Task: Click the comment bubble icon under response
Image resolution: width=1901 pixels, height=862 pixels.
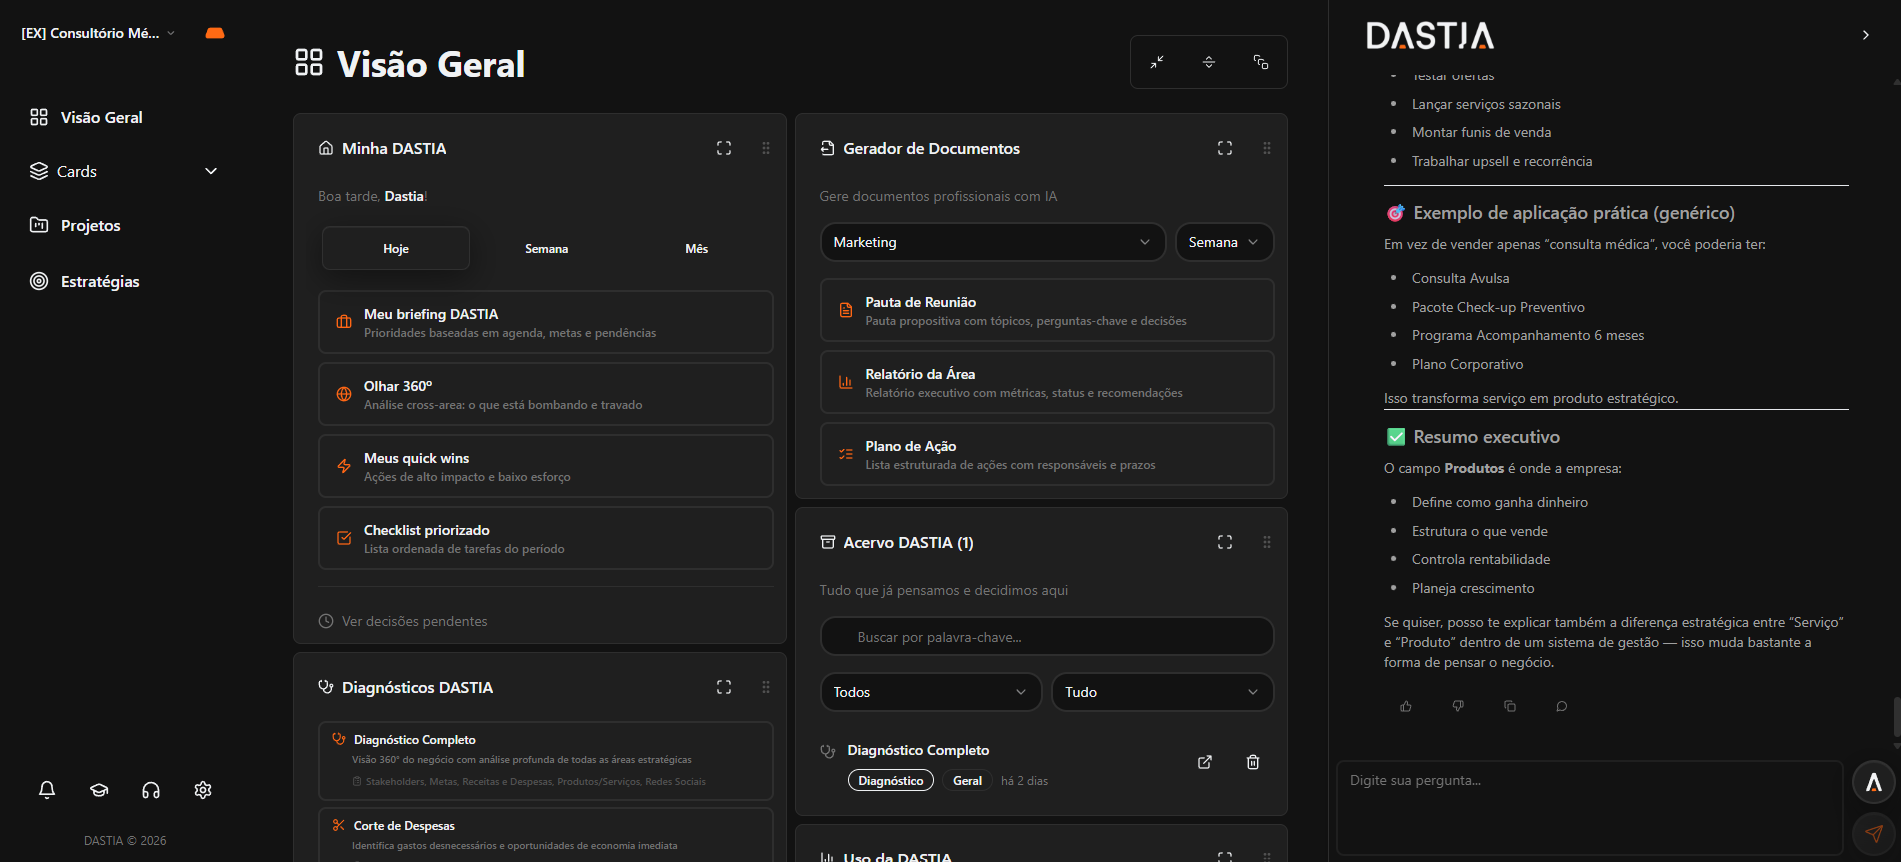Action: [1562, 706]
